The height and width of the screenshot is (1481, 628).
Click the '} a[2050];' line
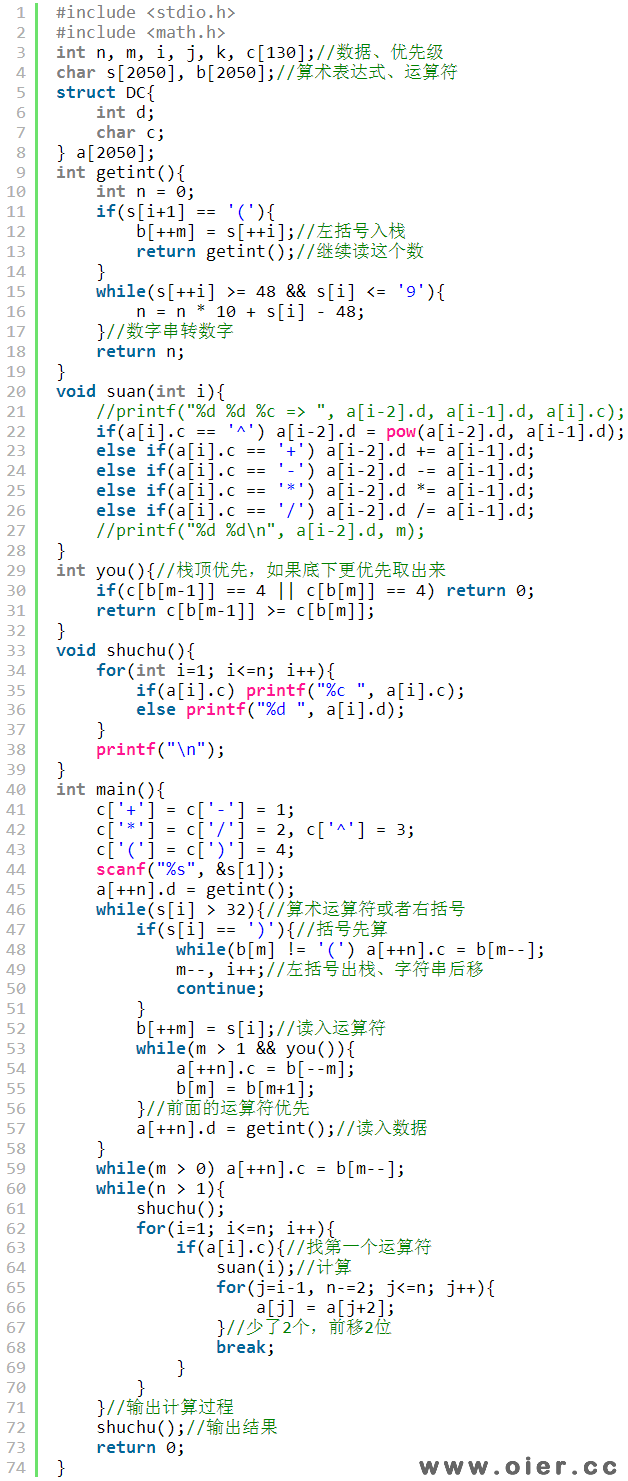point(106,152)
